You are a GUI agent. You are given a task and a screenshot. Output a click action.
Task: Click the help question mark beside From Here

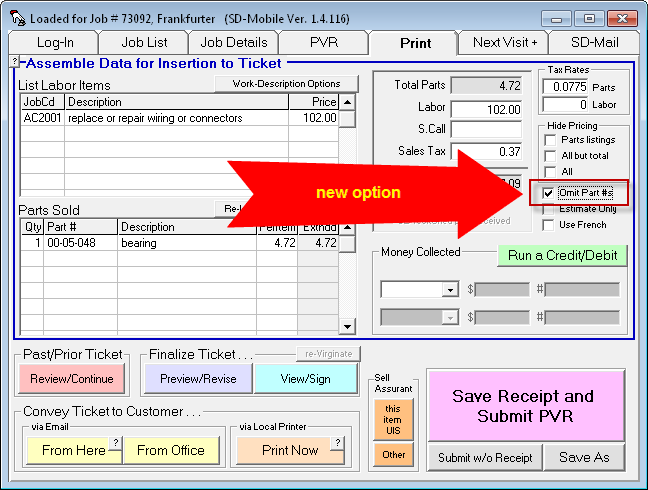tap(114, 443)
